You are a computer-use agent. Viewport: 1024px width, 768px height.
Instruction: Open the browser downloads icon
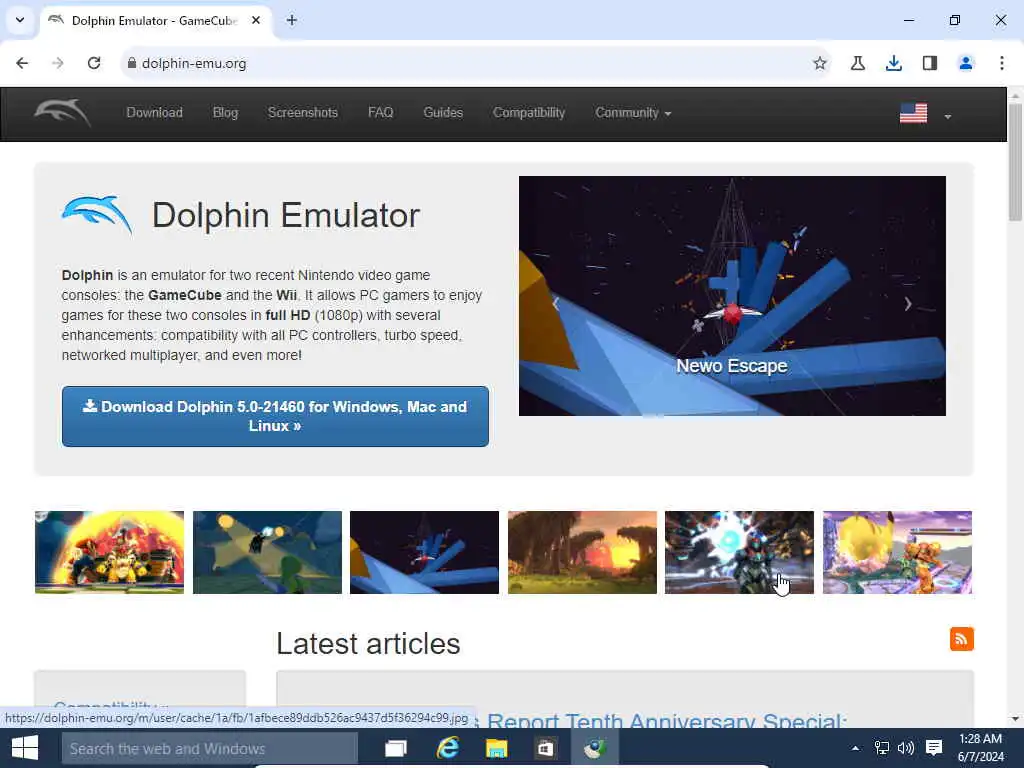coord(893,63)
